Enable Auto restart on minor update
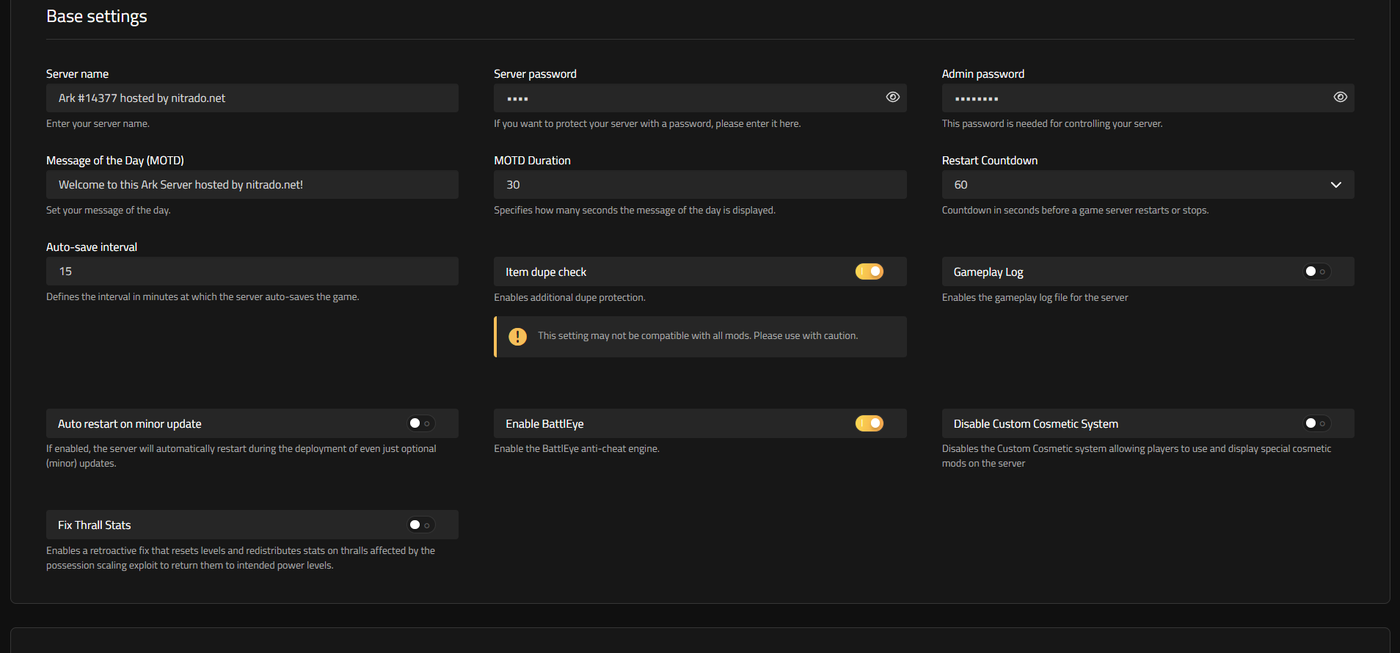 [421, 423]
